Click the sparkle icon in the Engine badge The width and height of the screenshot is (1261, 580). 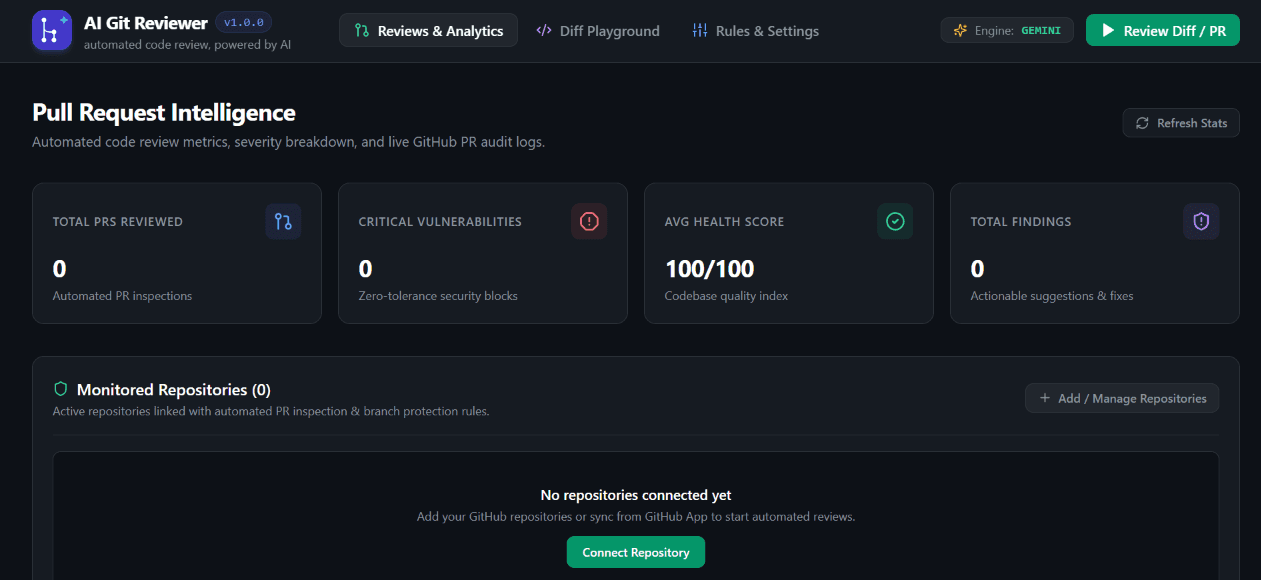[960, 31]
